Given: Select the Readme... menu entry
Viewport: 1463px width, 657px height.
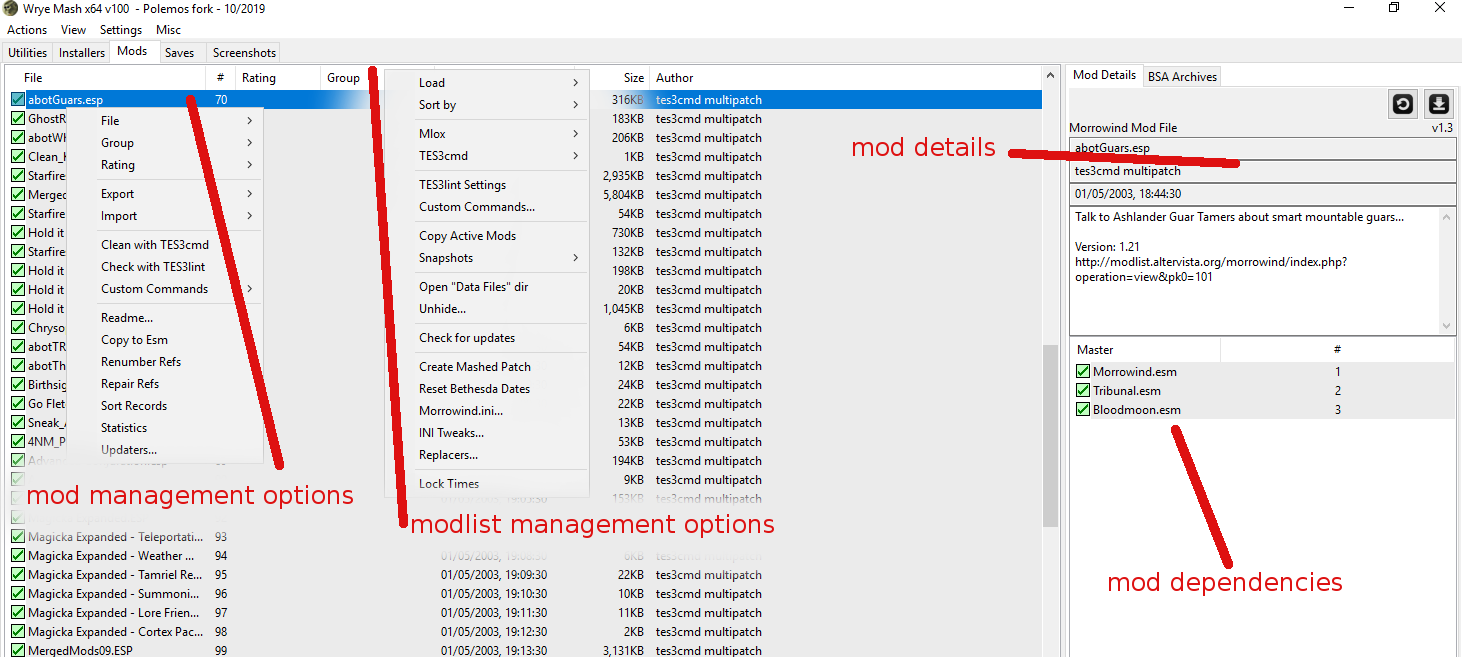Looking at the screenshot, I should (127, 318).
